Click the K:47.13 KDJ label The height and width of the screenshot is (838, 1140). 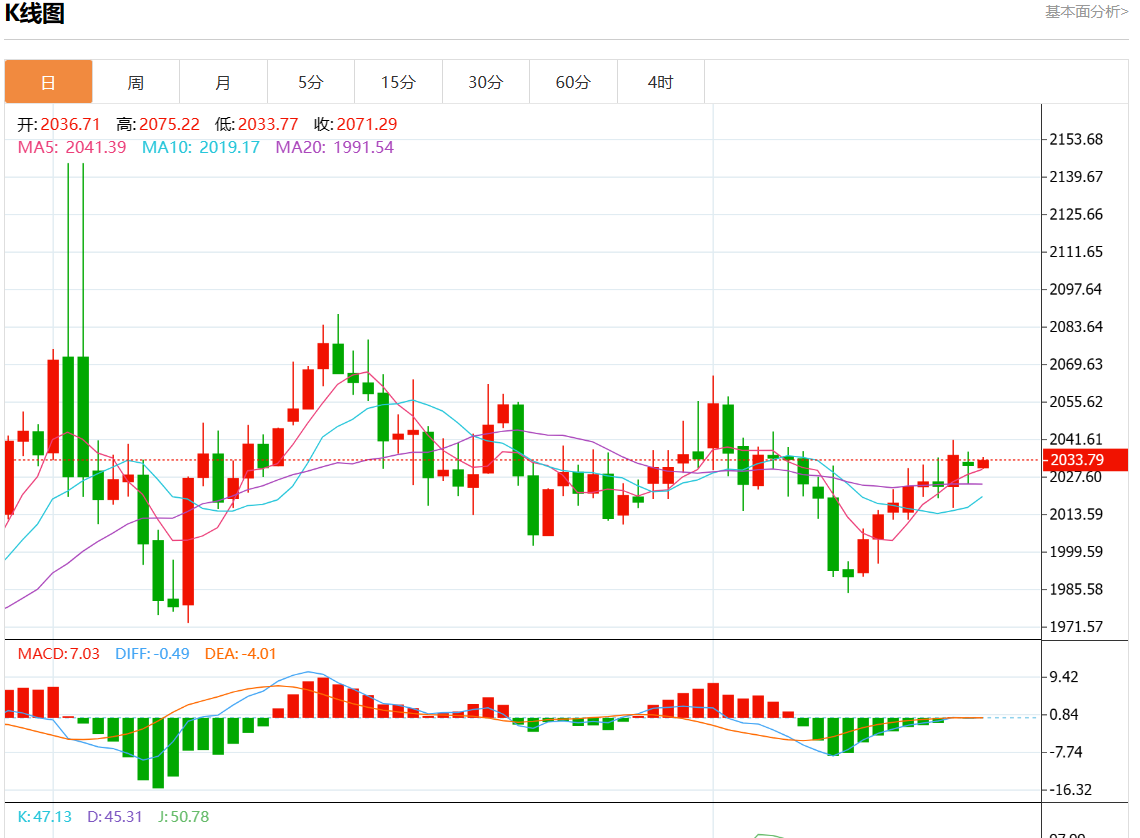coord(44,816)
